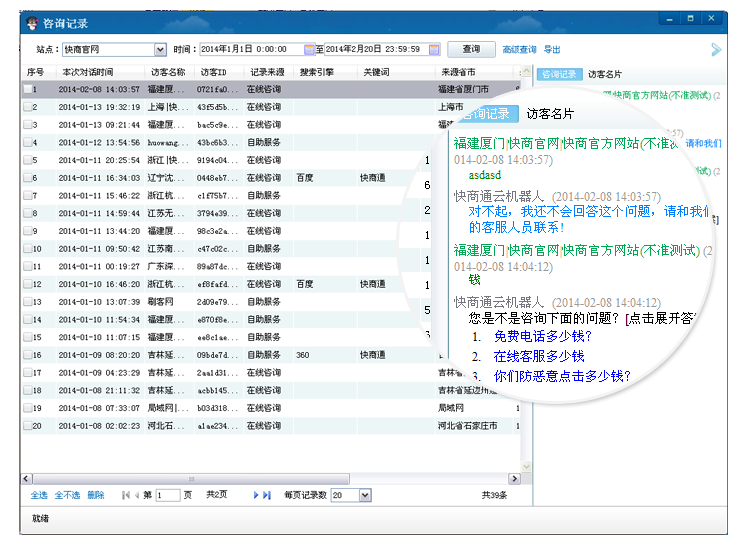
Task: Select the 咨询记录 tab in right panel
Action: click(559, 74)
